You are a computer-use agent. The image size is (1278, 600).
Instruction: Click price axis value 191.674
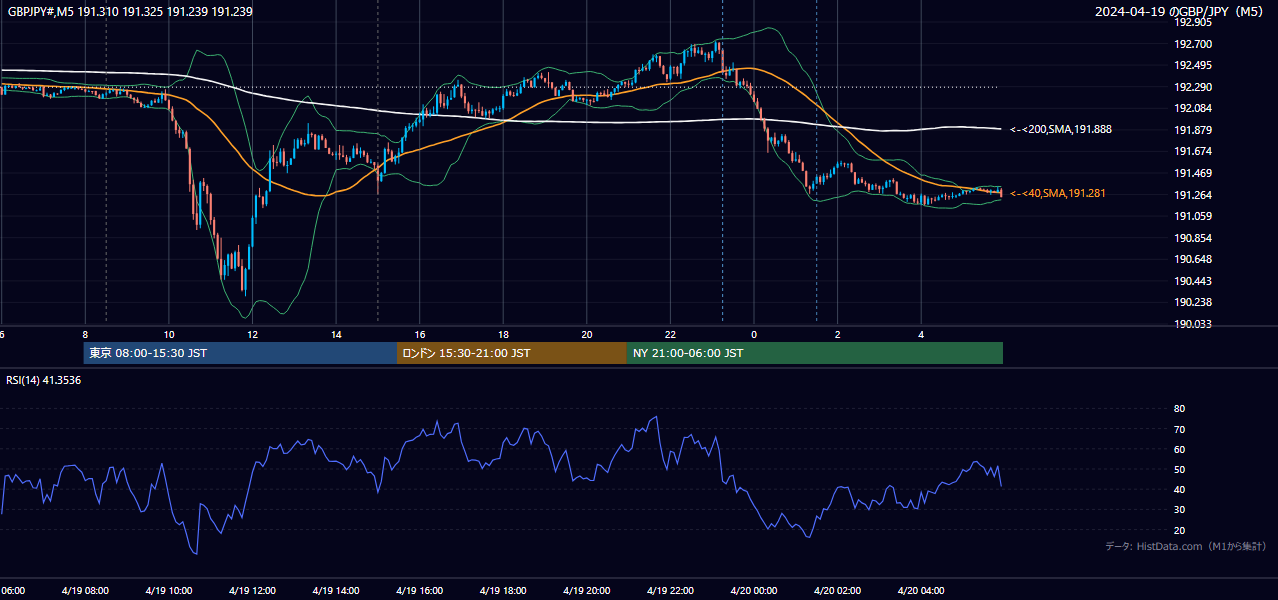coord(1193,151)
